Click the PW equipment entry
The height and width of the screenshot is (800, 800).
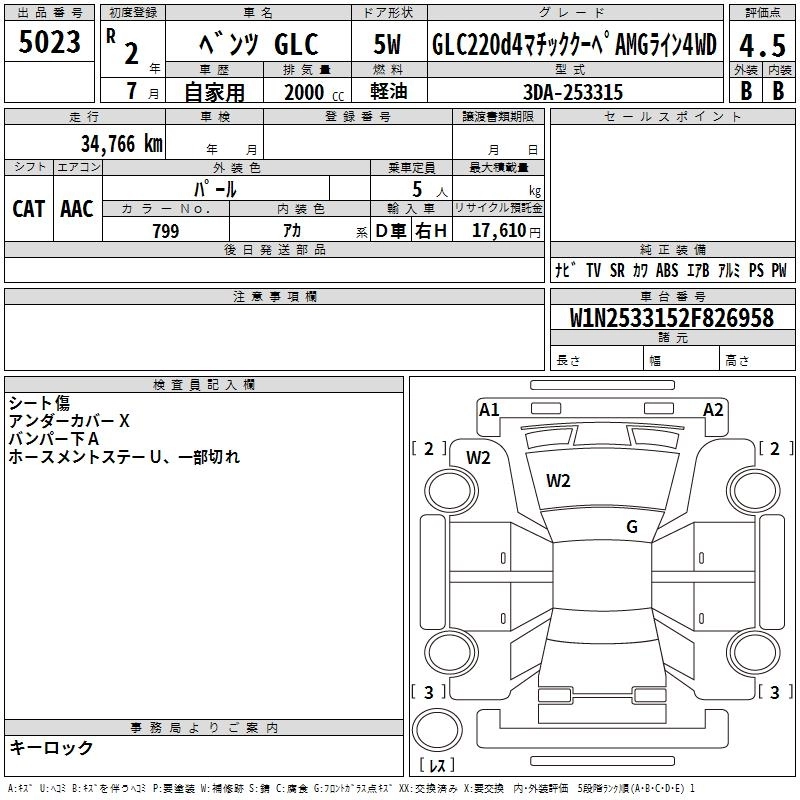(779, 270)
